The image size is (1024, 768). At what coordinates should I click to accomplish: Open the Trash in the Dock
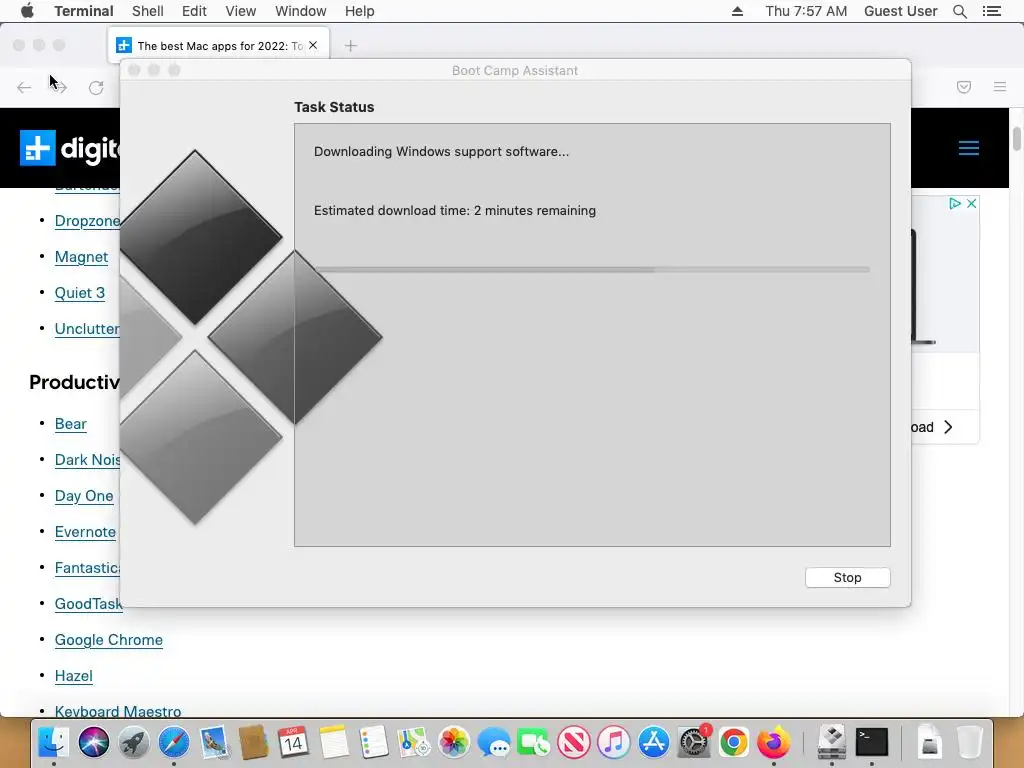pos(970,743)
